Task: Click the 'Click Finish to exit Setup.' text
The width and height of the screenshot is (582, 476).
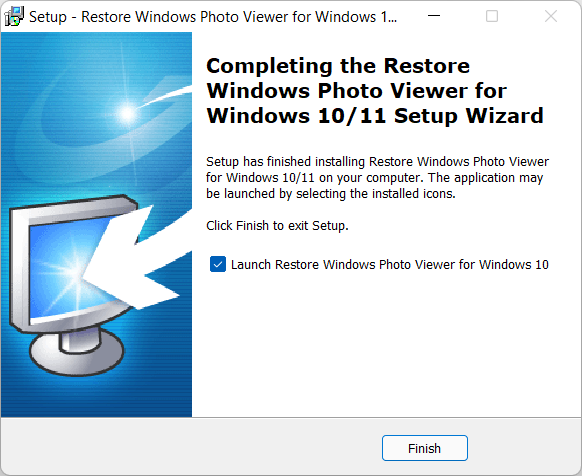Action: click(277, 226)
